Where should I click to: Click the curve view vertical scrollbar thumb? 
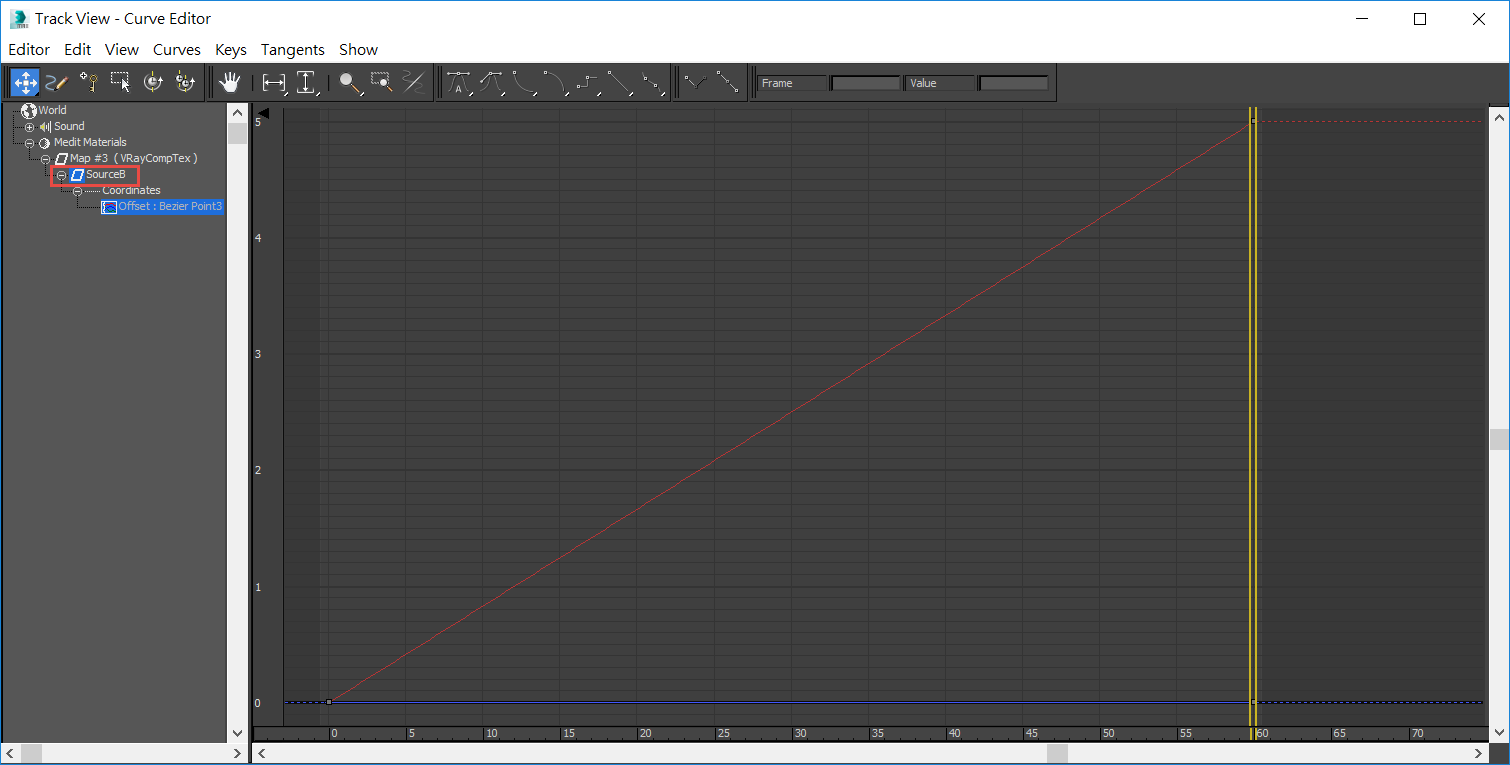pos(1498,440)
